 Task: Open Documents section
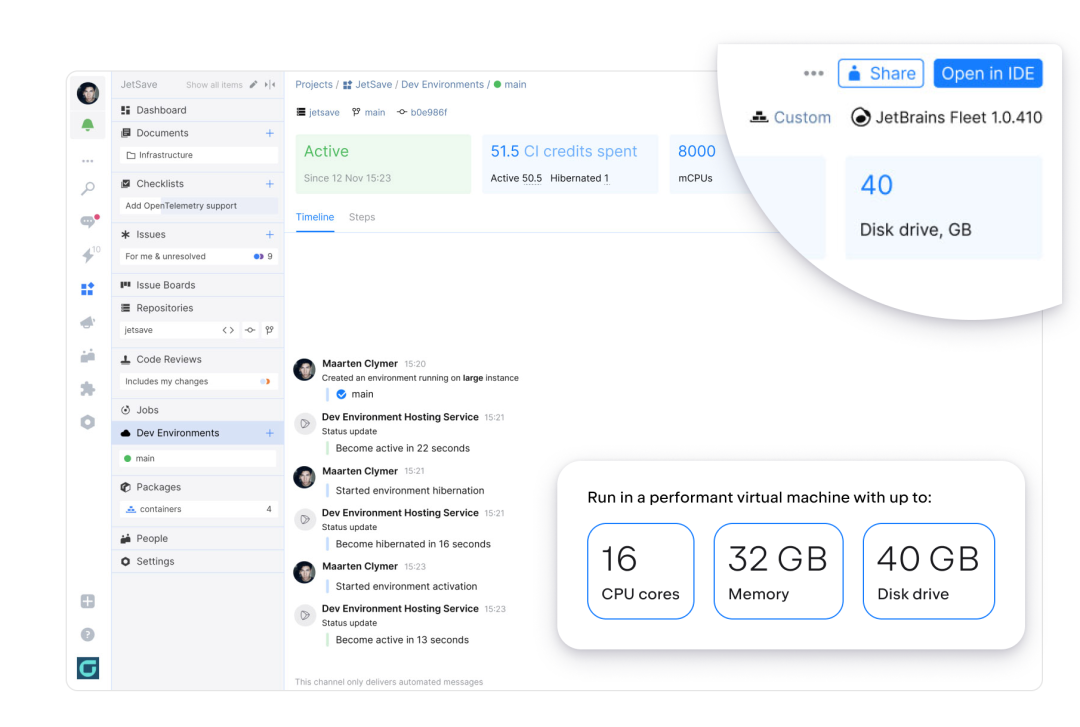pyautogui.click(x=163, y=133)
